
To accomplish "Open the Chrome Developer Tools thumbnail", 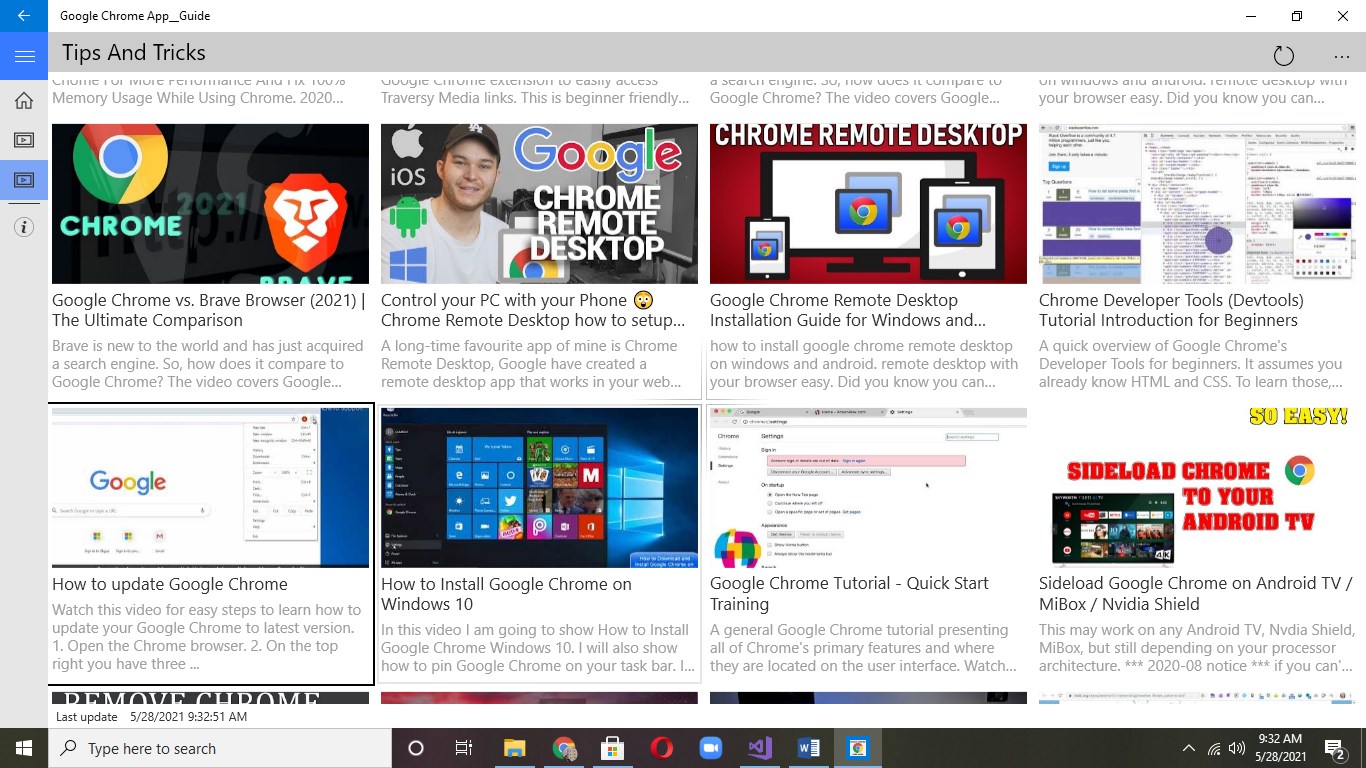I will pos(1197,204).
